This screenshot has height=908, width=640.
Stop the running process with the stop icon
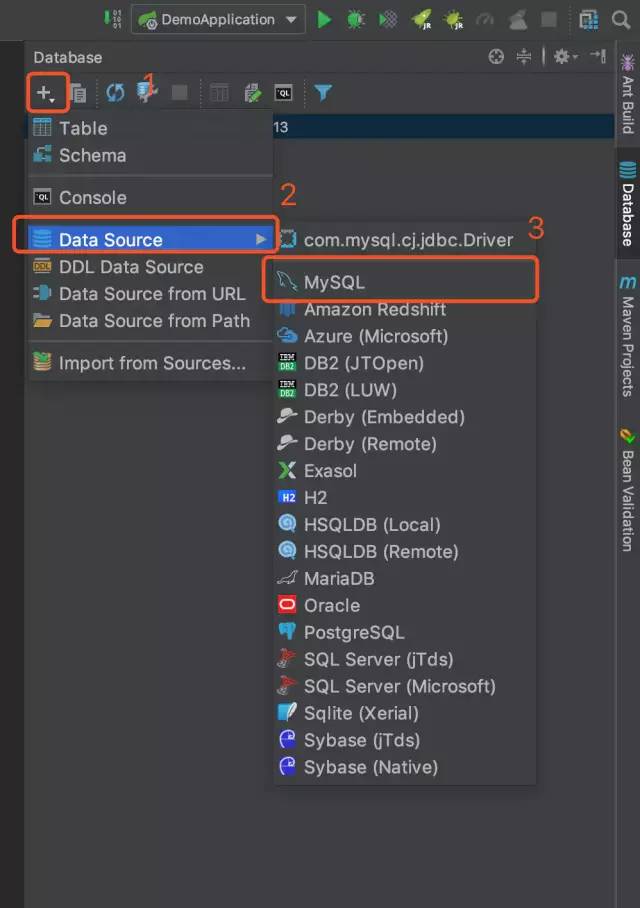(546, 19)
